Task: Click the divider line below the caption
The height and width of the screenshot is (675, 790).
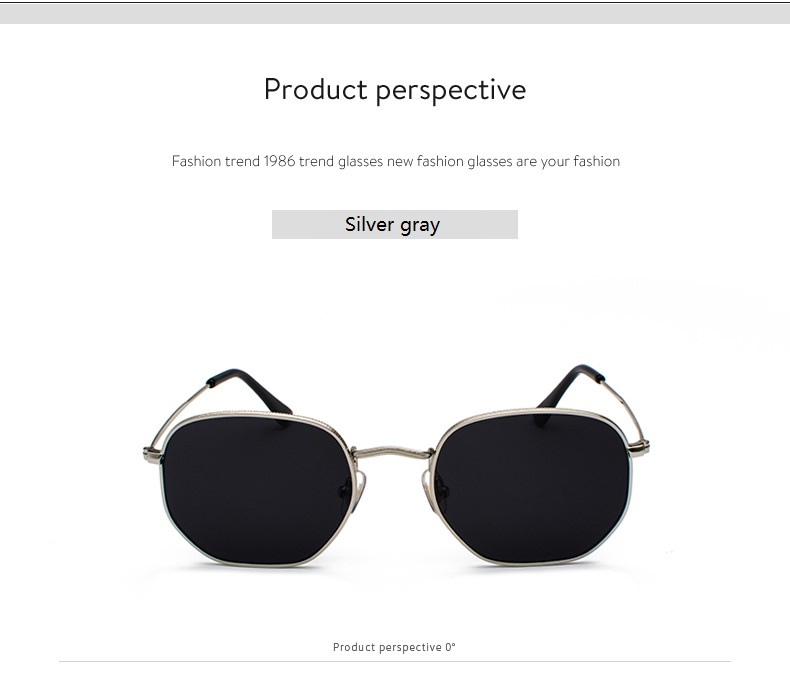Action: (x=395, y=661)
